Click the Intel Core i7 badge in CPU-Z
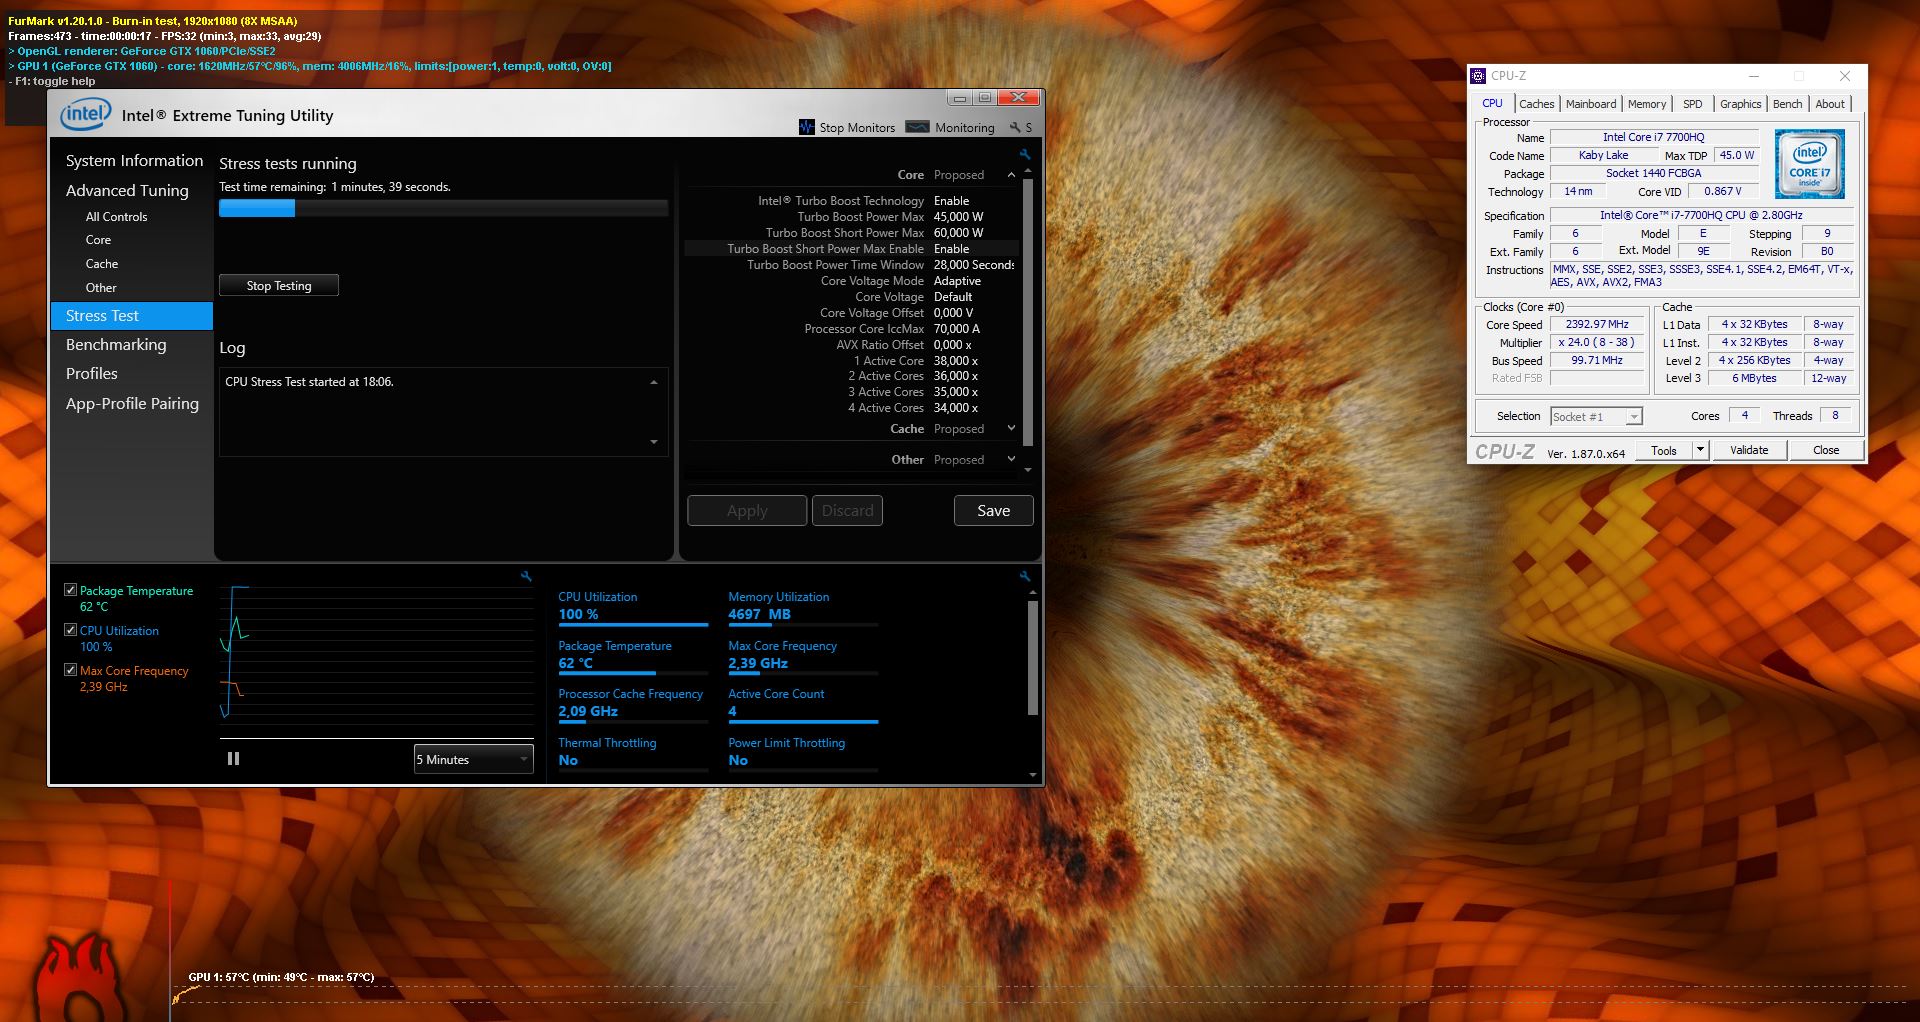1920x1022 pixels. 1810,164
